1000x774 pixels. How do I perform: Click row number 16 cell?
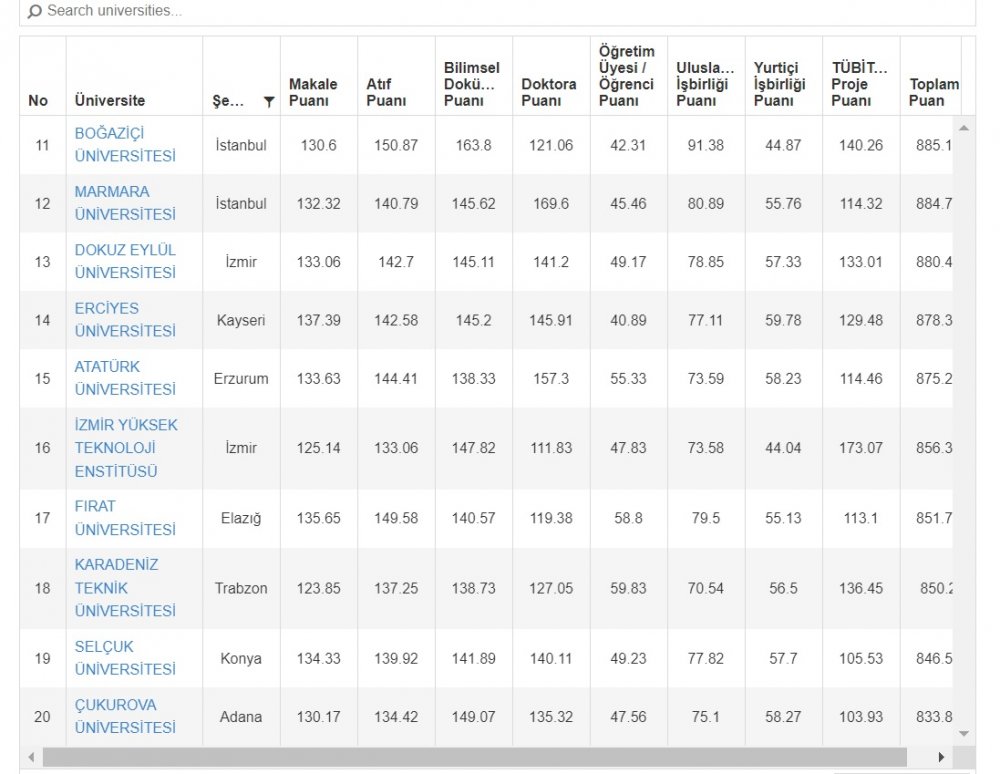tap(42, 448)
